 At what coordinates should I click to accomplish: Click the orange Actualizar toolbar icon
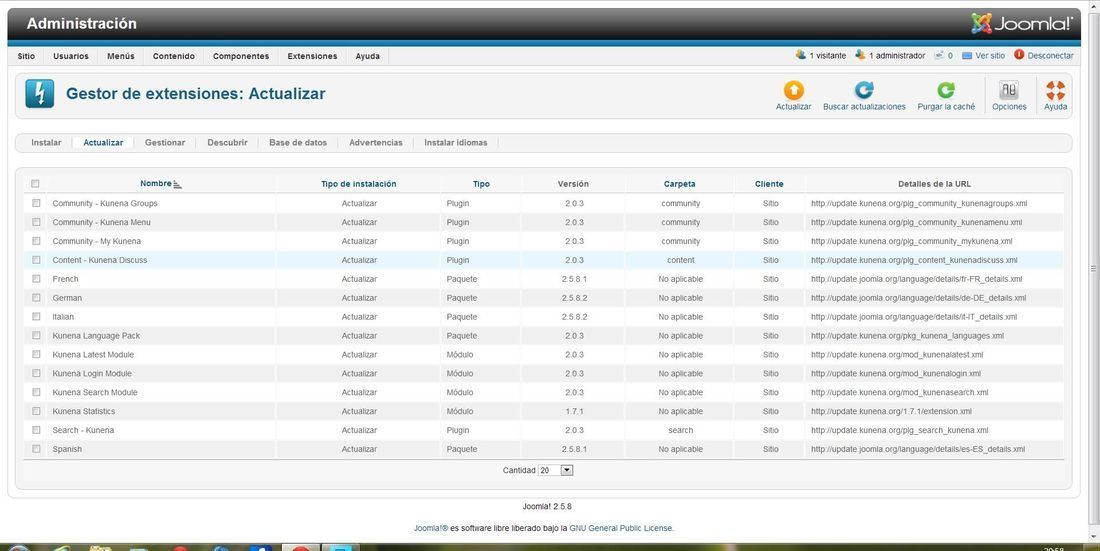point(793,90)
